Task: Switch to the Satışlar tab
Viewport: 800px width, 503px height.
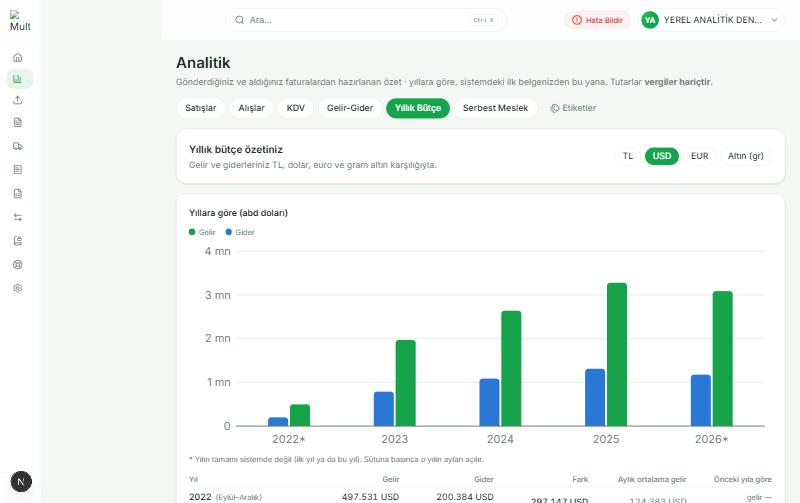Action: [201, 108]
